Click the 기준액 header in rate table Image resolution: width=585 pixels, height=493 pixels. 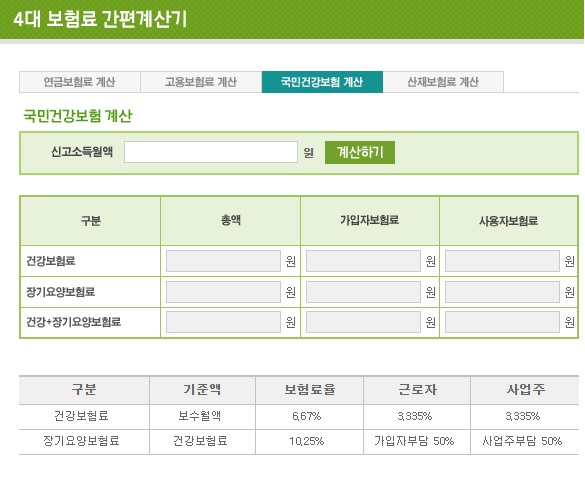(202, 390)
